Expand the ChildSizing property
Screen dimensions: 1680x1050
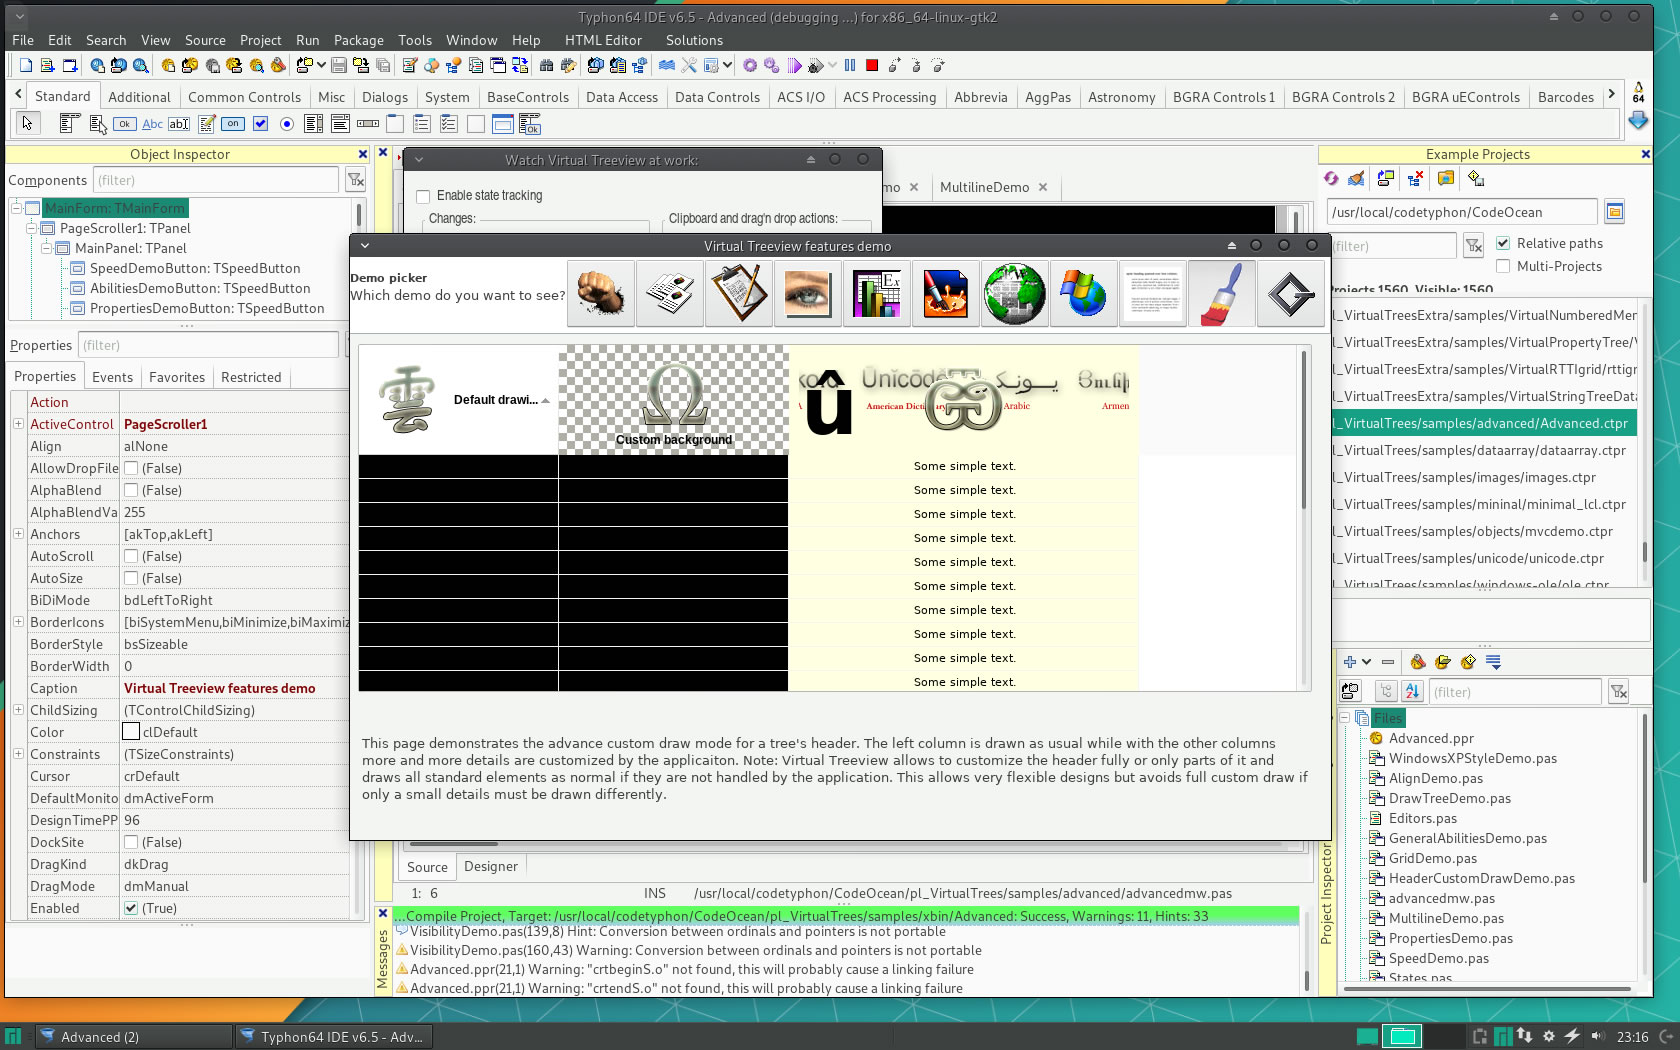18,710
